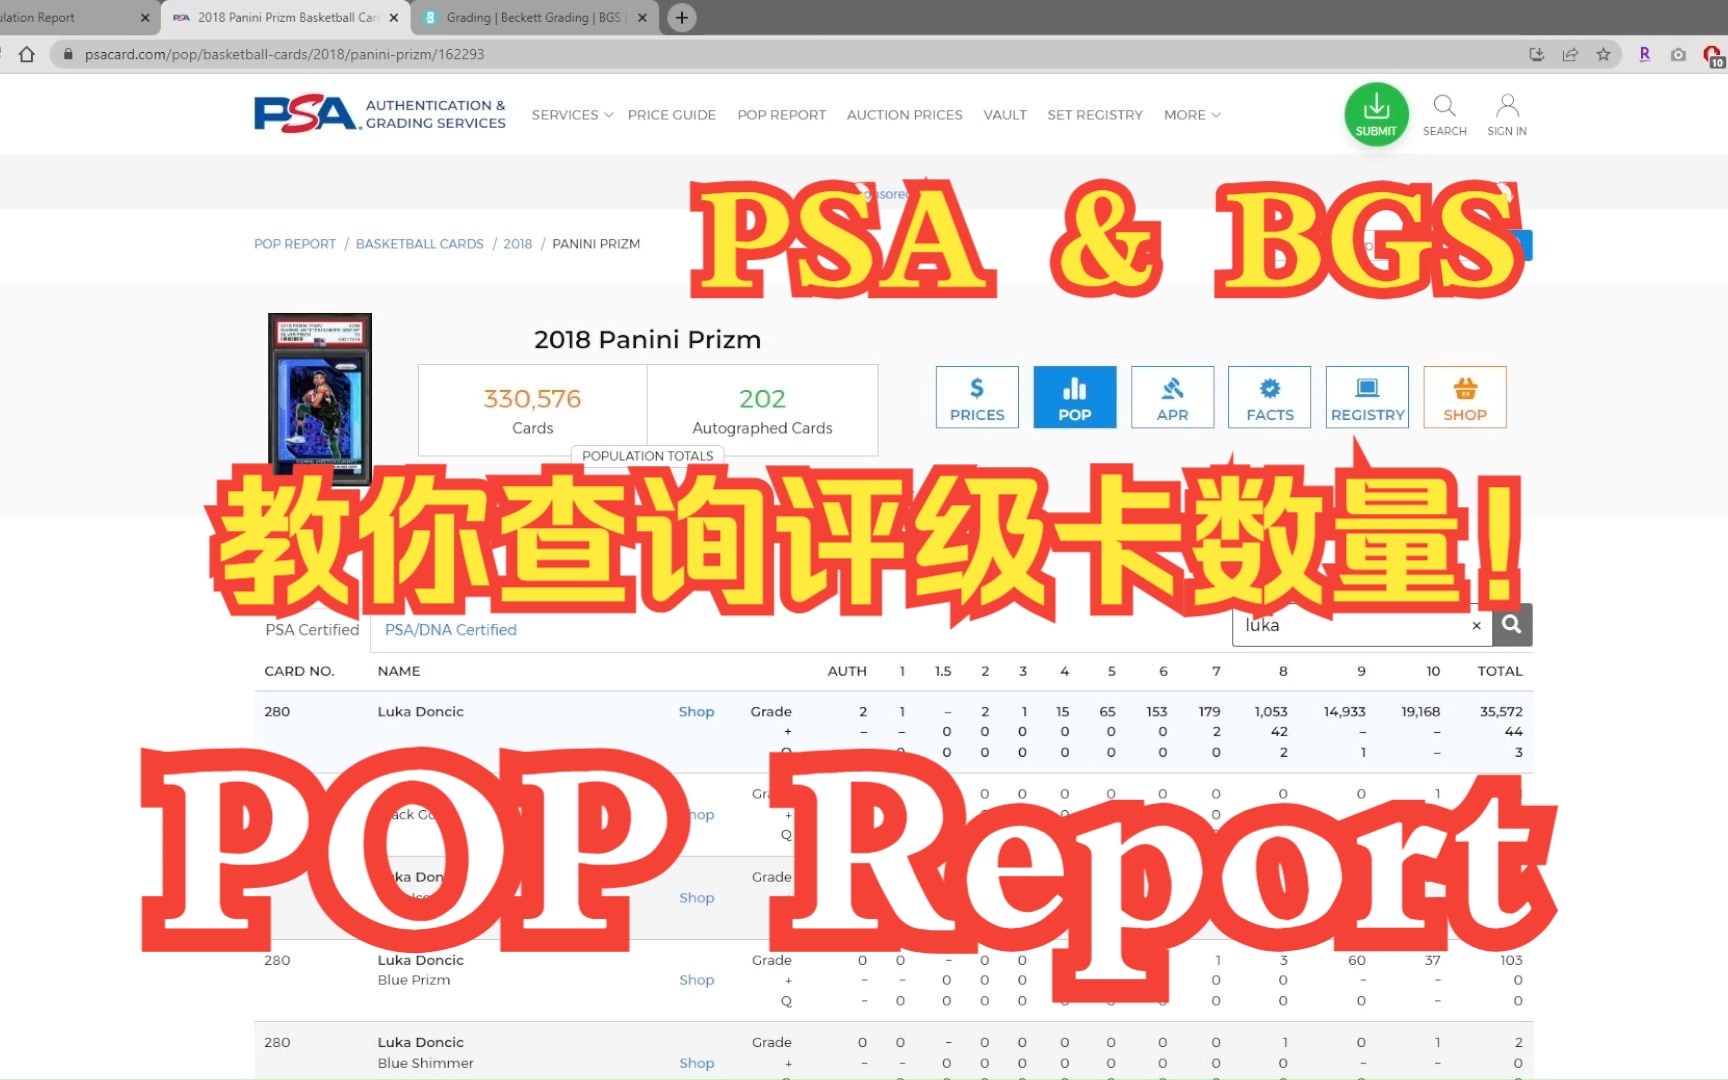The height and width of the screenshot is (1080, 1728).
Task: Click the 14,933 grade 9 count
Action: coord(1345,712)
